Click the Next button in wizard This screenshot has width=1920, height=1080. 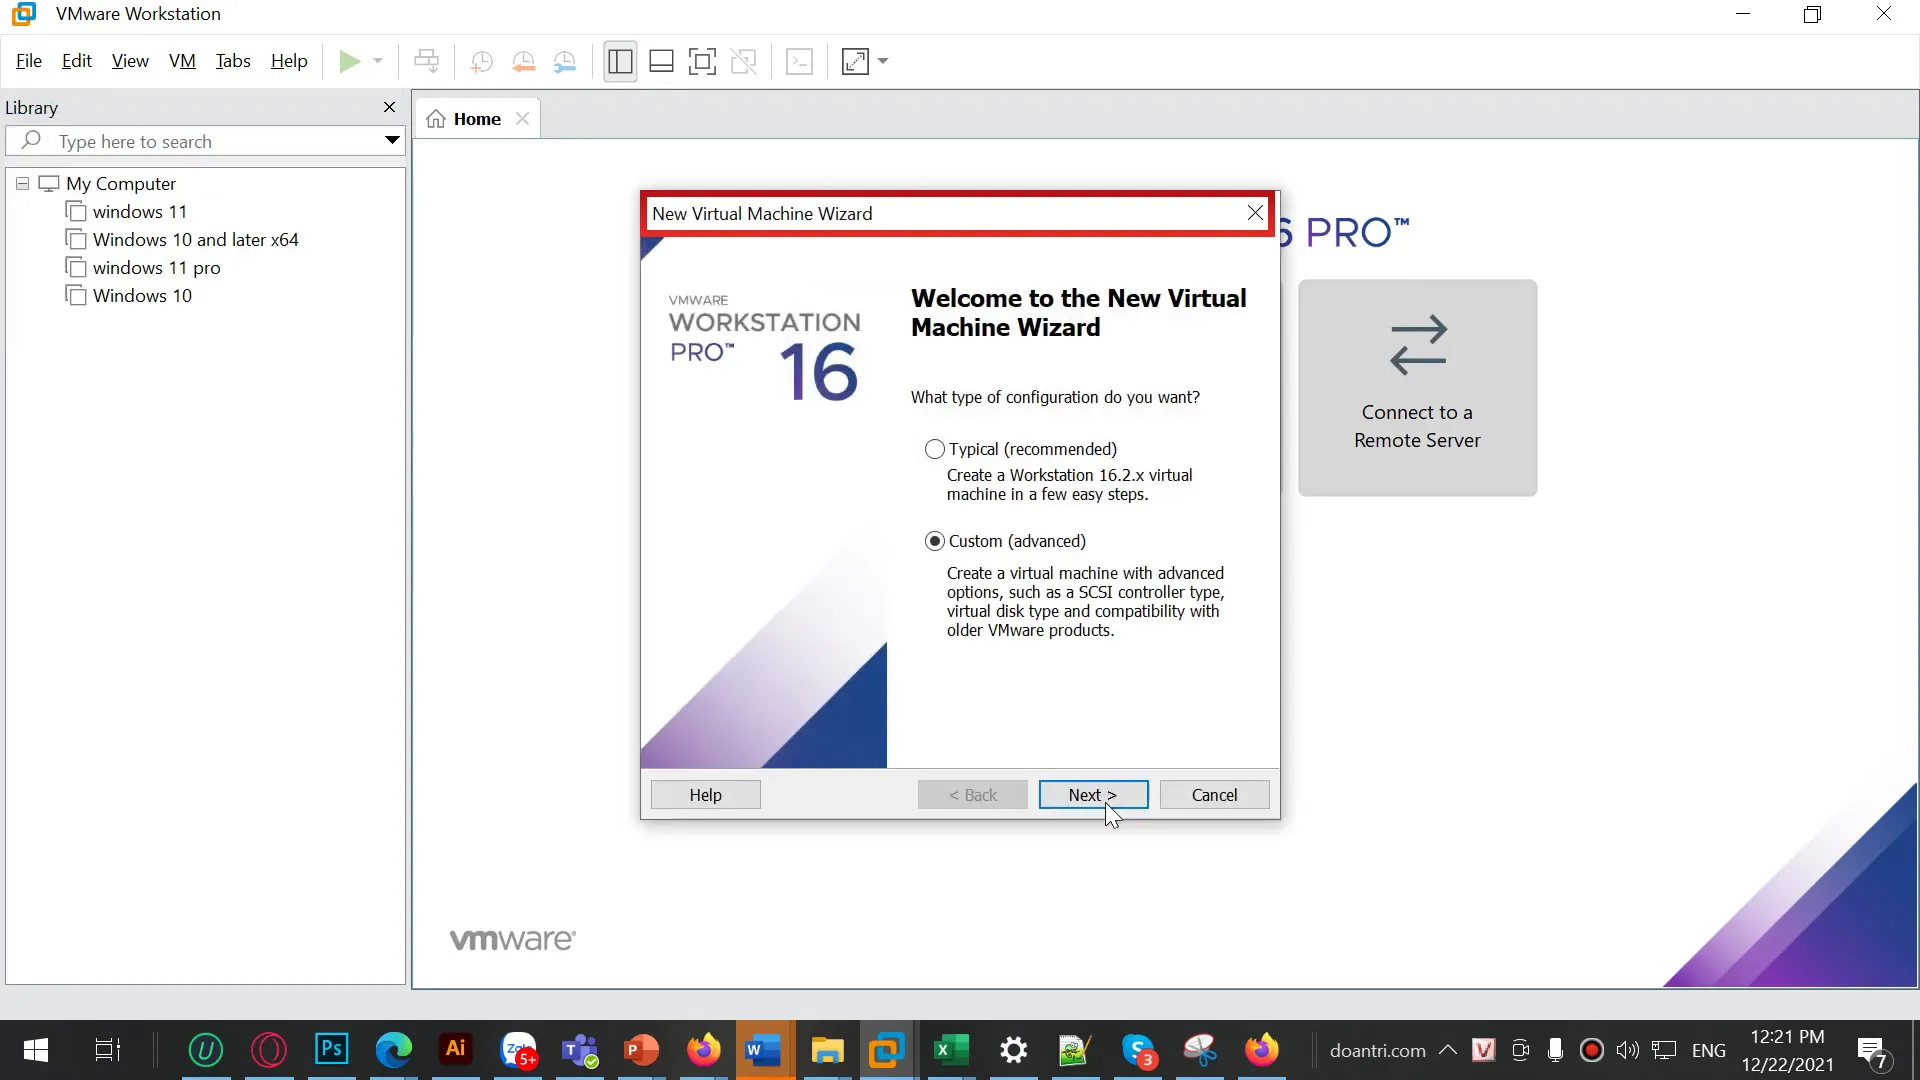tap(1092, 795)
